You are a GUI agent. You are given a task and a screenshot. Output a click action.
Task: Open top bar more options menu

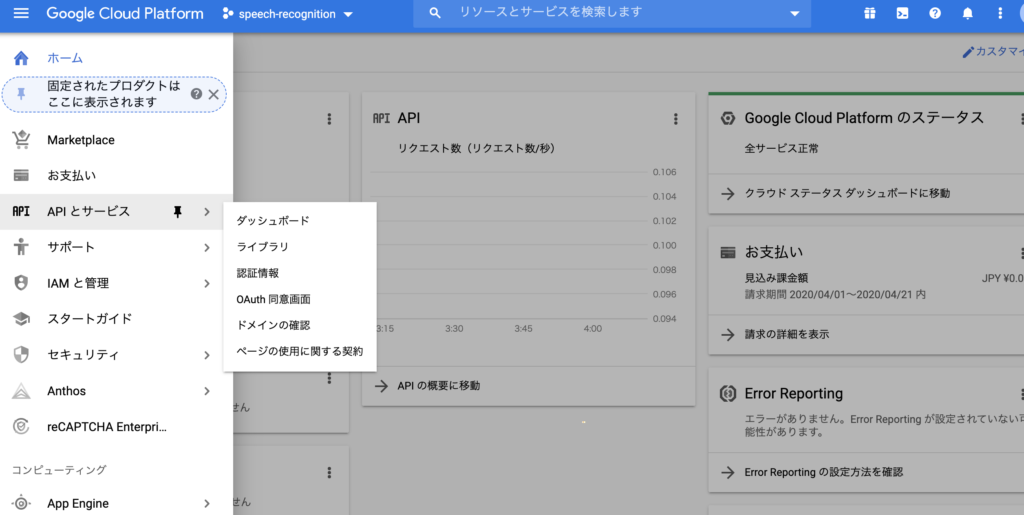tap(1000, 13)
